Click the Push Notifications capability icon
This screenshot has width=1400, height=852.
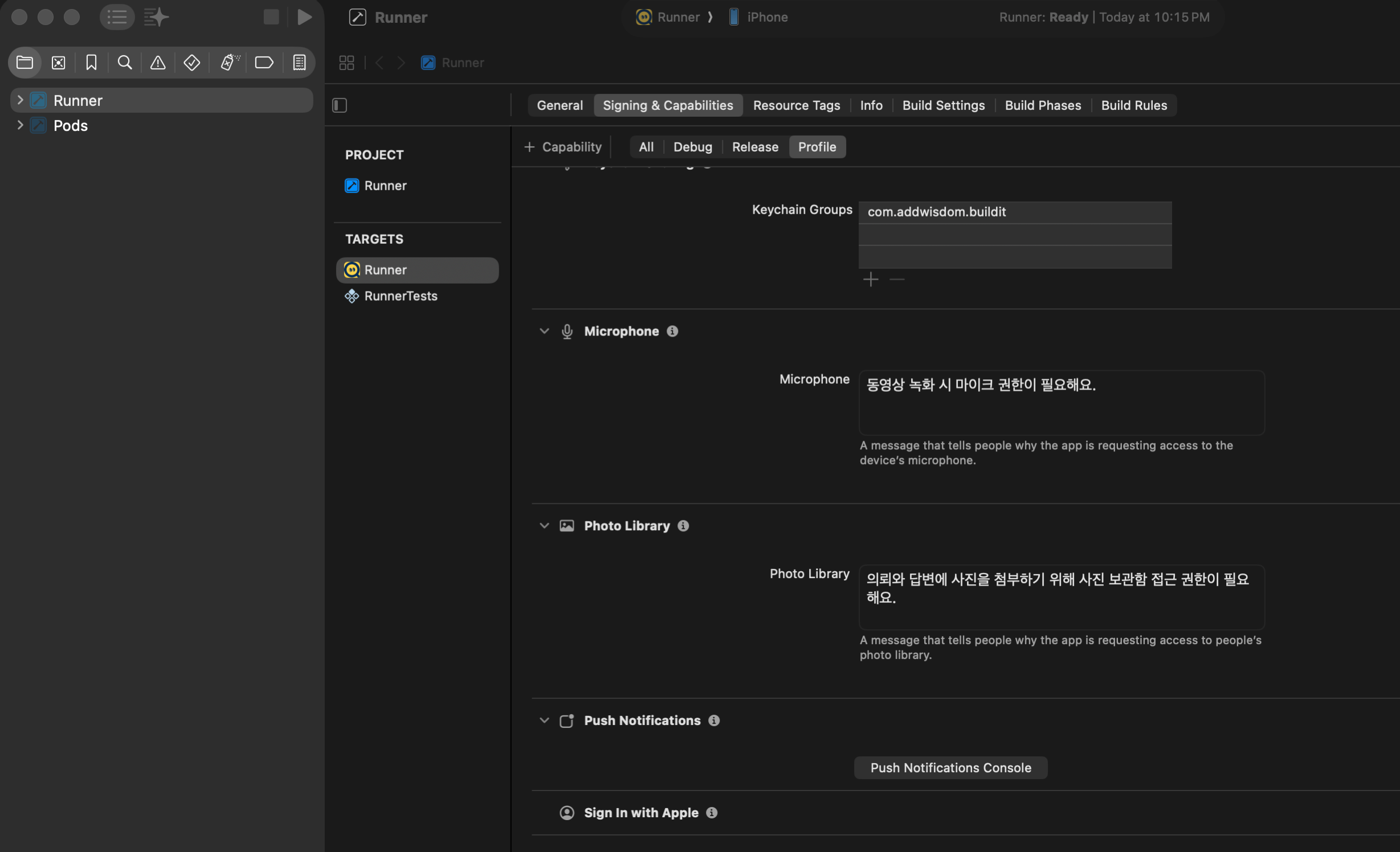[x=567, y=721]
